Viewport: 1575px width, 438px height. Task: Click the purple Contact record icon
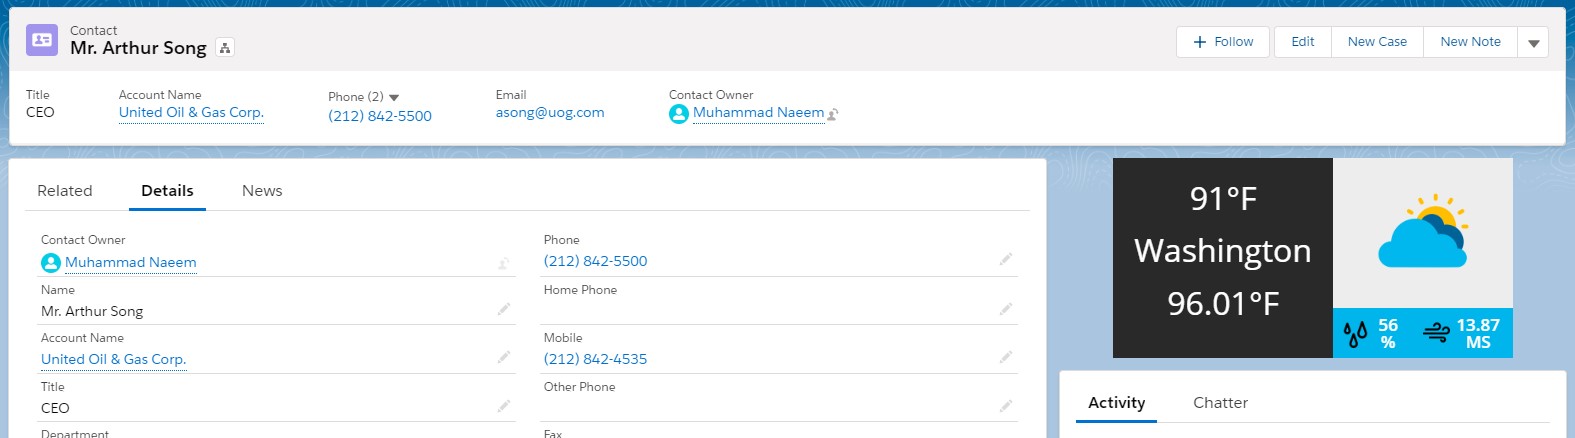(42, 40)
